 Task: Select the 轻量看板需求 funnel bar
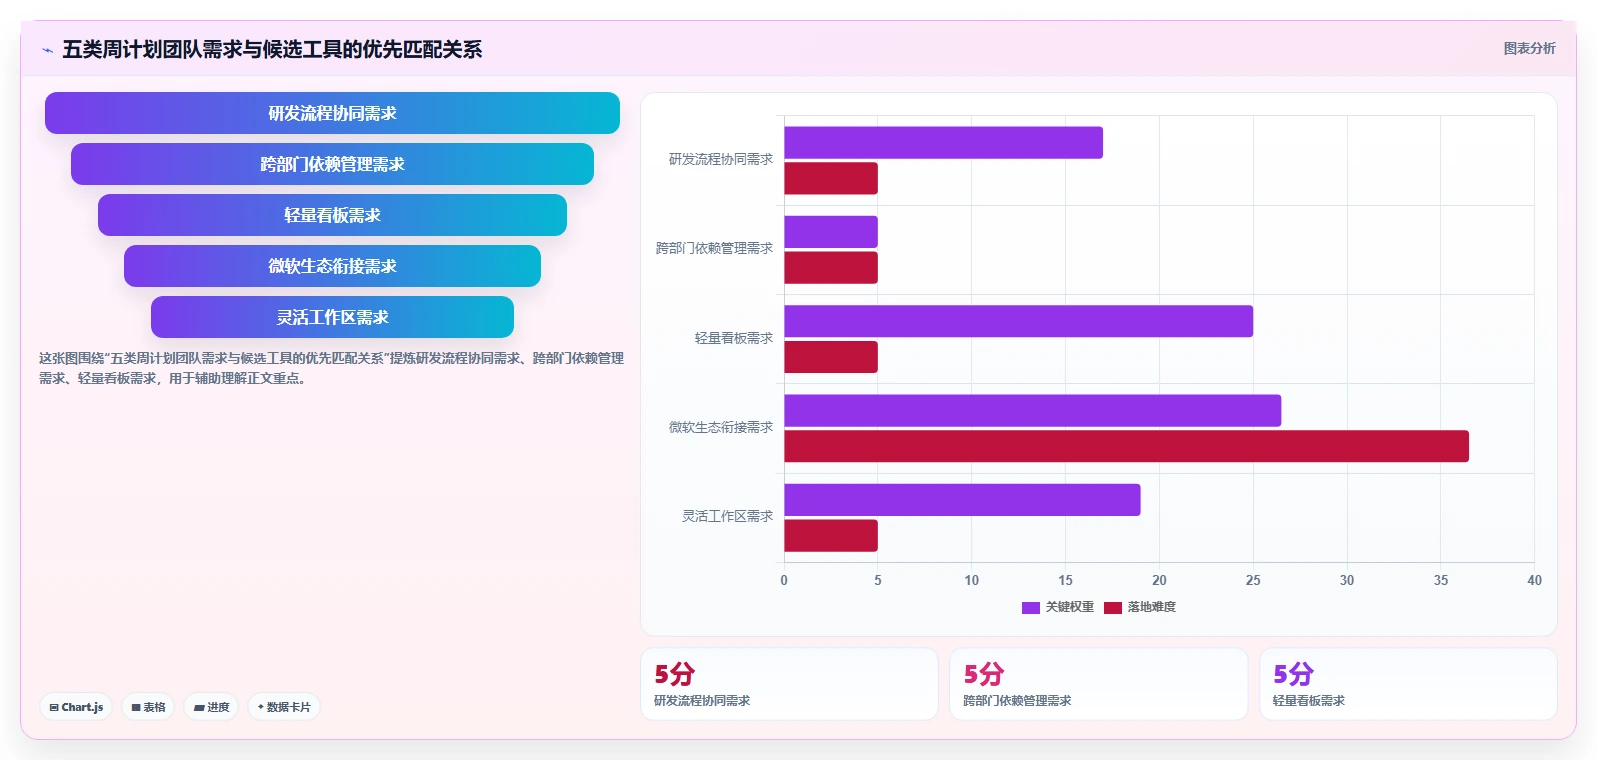pyautogui.click(x=332, y=215)
